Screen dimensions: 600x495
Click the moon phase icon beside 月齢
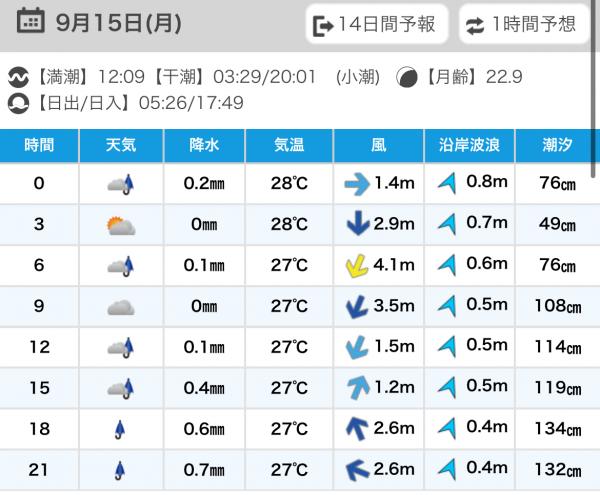(x=407, y=77)
